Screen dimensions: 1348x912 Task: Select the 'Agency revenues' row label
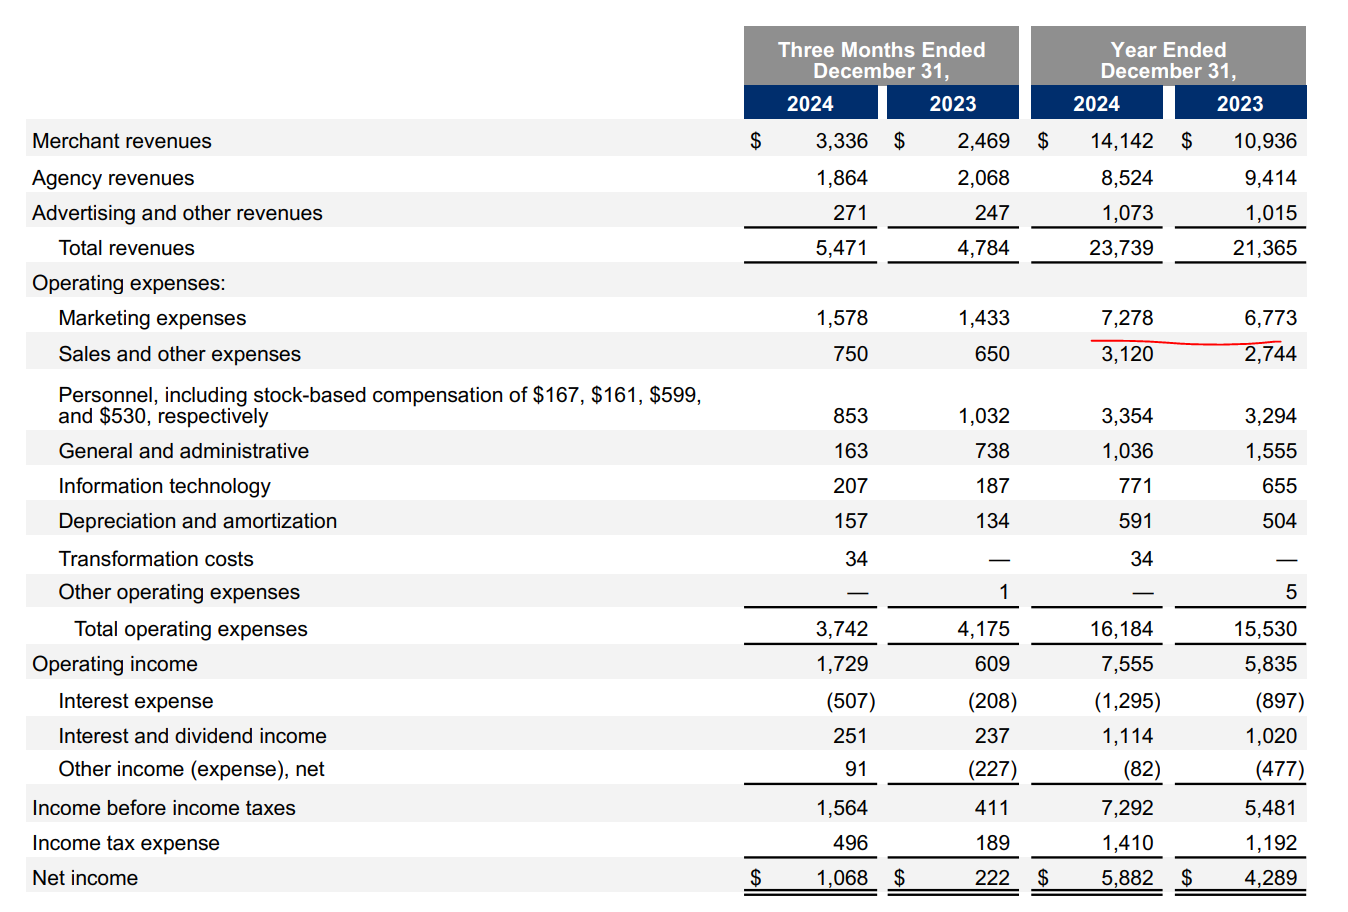(x=113, y=178)
